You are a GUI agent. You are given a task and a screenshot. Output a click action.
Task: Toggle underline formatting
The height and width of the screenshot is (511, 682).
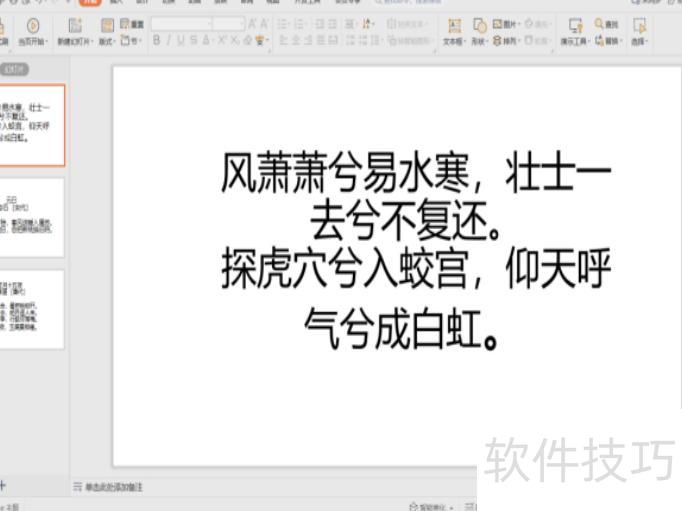181,40
